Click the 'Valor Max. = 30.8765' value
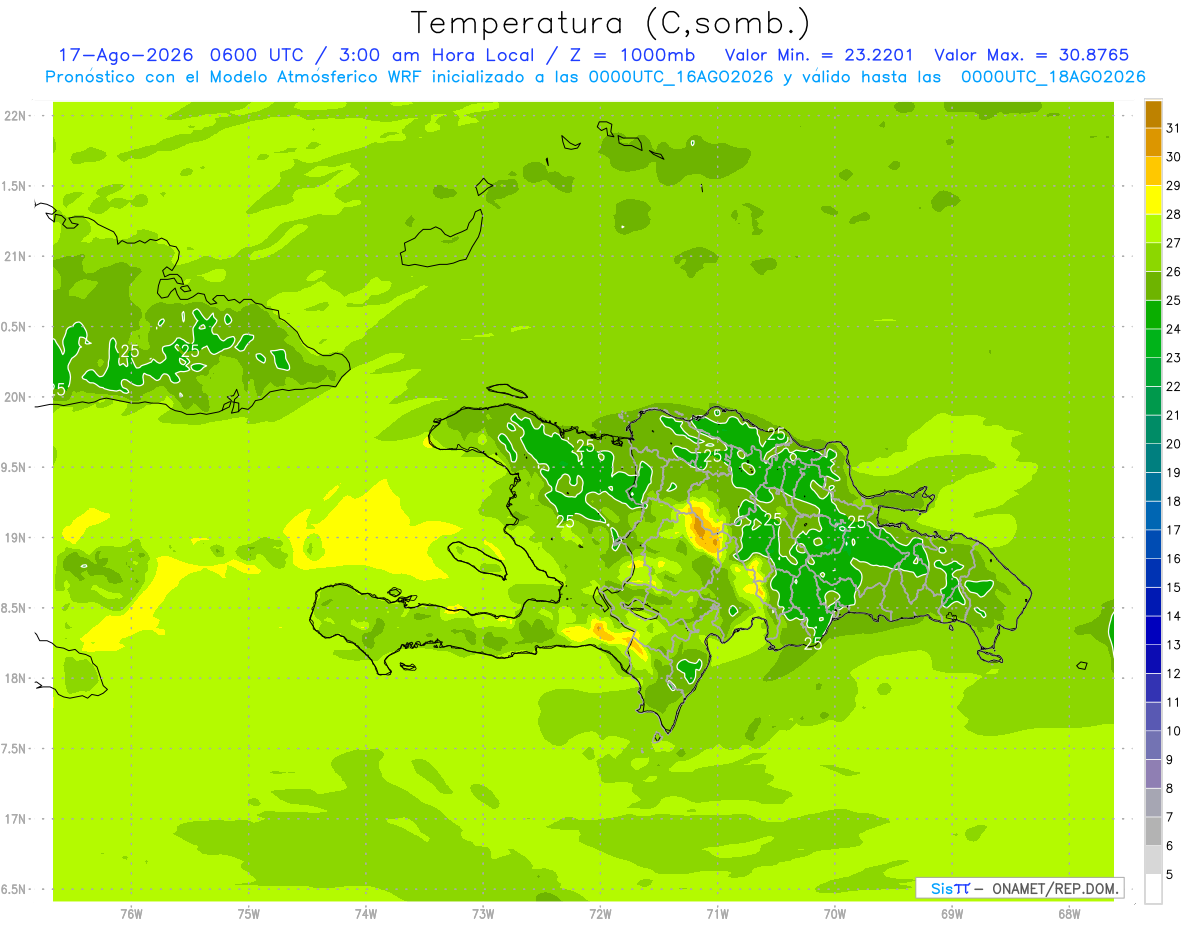Screen dimensions: 1200x927 click(1030, 55)
